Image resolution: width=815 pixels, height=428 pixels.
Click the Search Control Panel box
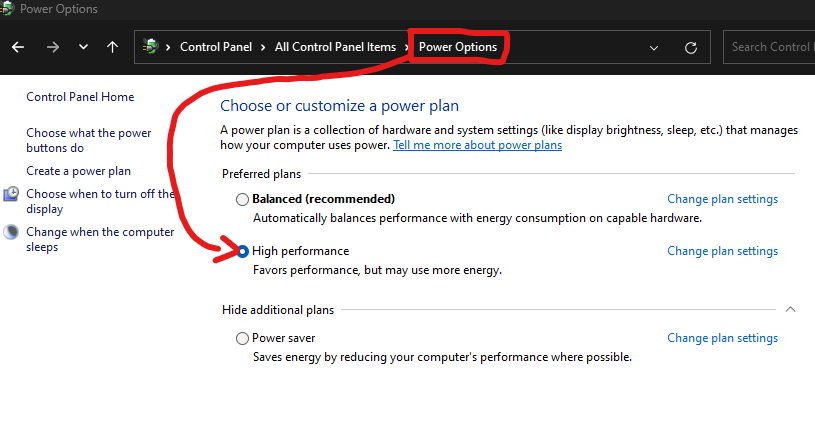[x=768, y=47]
